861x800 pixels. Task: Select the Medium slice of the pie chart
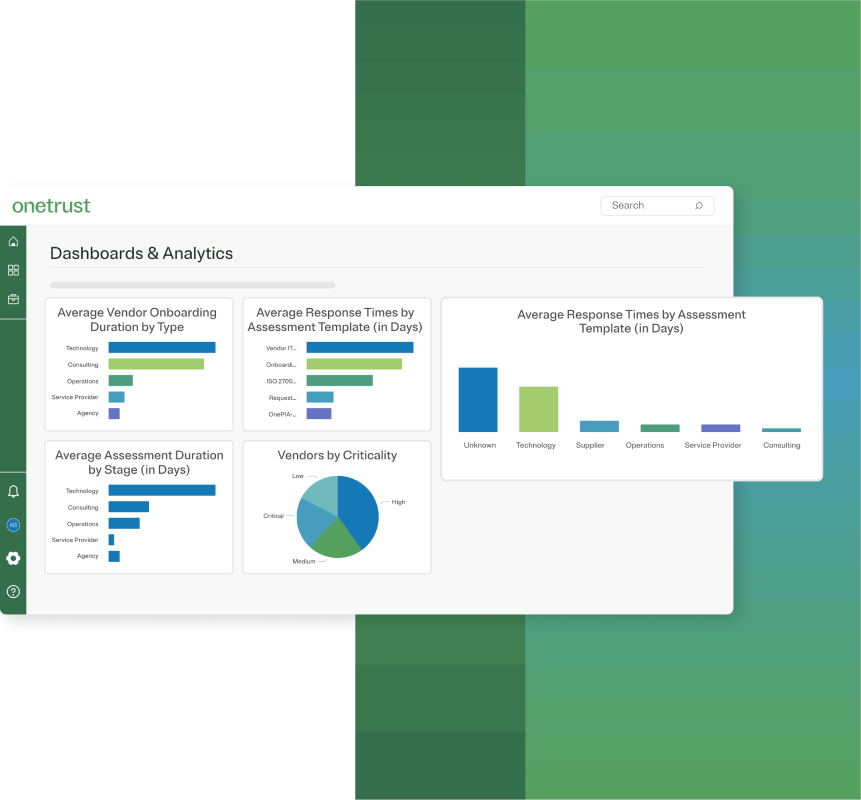[336, 541]
